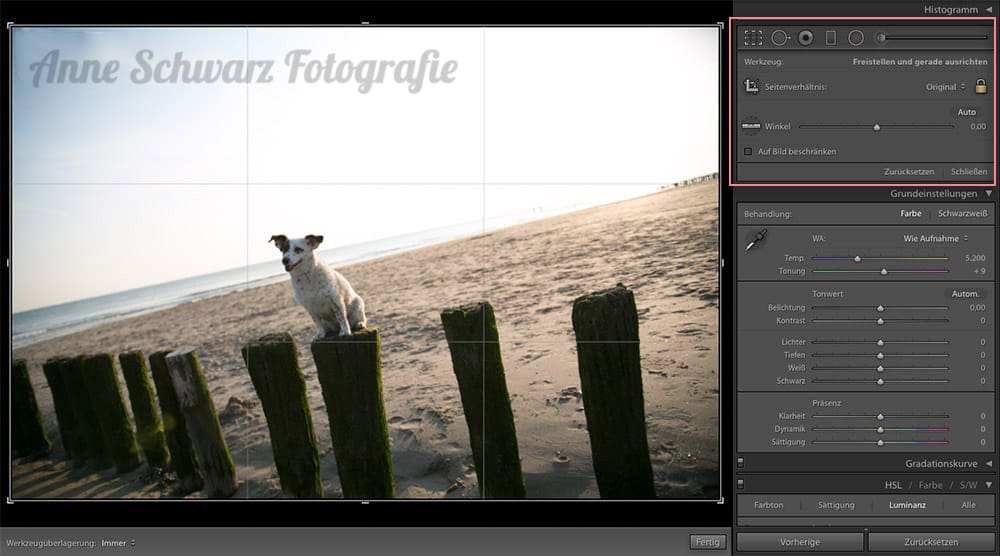The image size is (1000, 556).
Task: Select Farbe mode in HSL panel header
Action: coord(930,485)
